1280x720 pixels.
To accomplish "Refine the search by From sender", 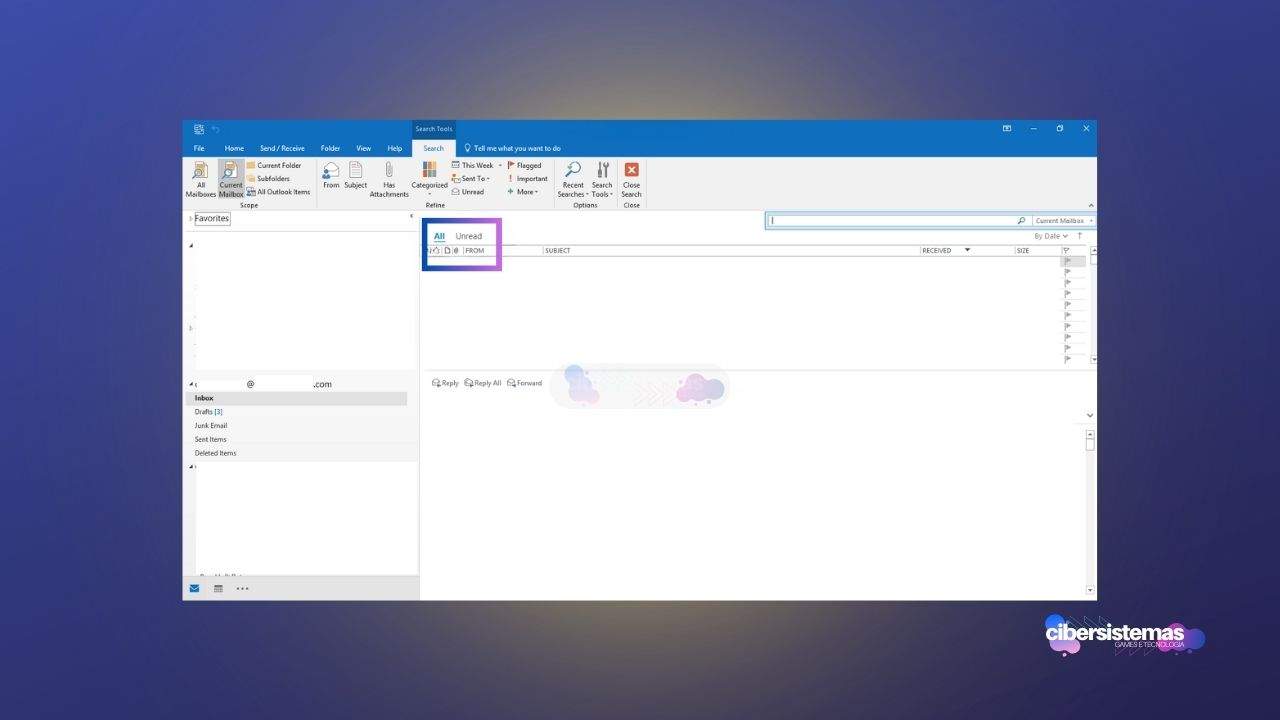I will 331,176.
